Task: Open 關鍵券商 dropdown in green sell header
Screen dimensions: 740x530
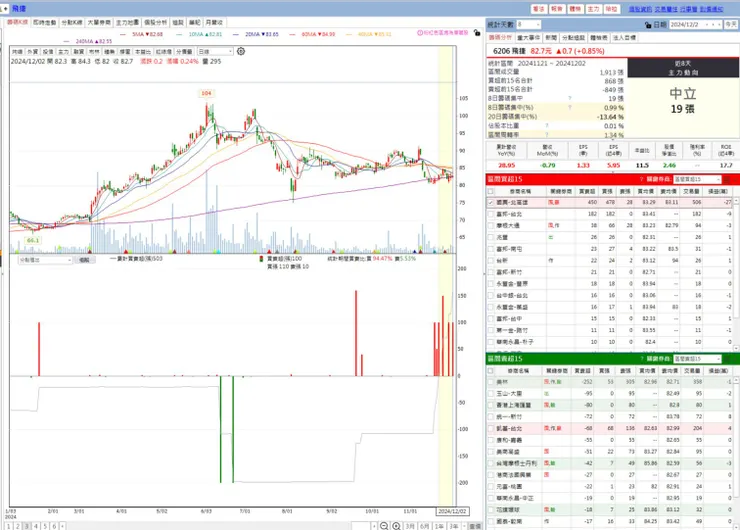Action: click(697, 359)
